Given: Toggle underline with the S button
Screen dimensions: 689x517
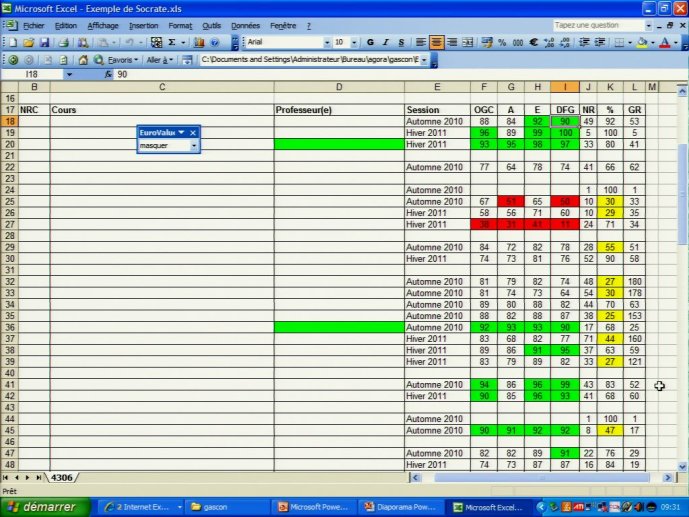Looking at the screenshot, I should (x=401, y=42).
